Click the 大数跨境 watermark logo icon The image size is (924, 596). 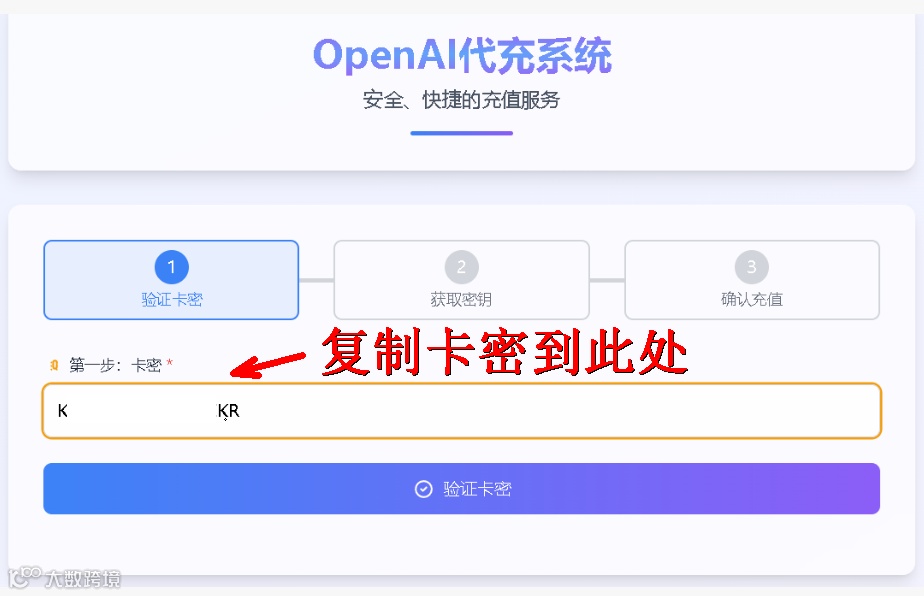tap(24, 577)
